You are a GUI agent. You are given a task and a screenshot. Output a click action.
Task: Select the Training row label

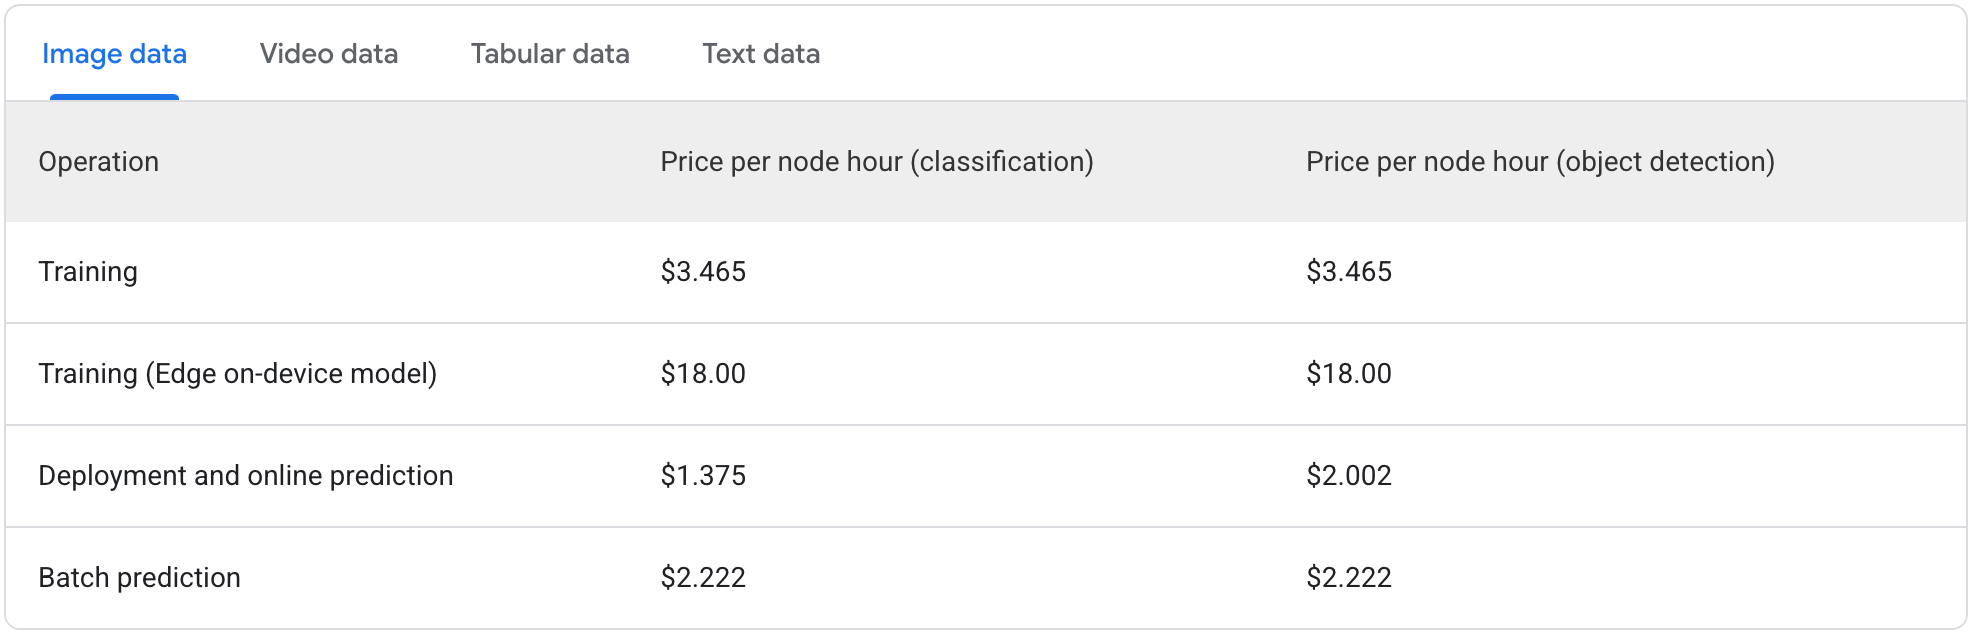pos(88,271)
